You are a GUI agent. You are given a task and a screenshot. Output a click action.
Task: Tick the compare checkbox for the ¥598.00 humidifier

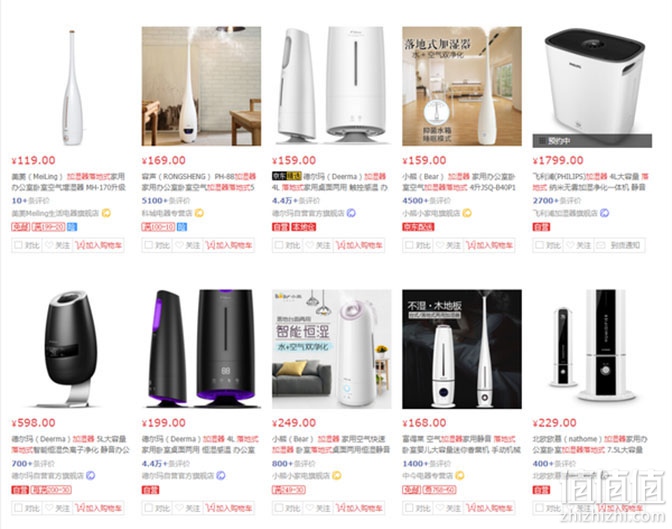[x=18, y=508]
